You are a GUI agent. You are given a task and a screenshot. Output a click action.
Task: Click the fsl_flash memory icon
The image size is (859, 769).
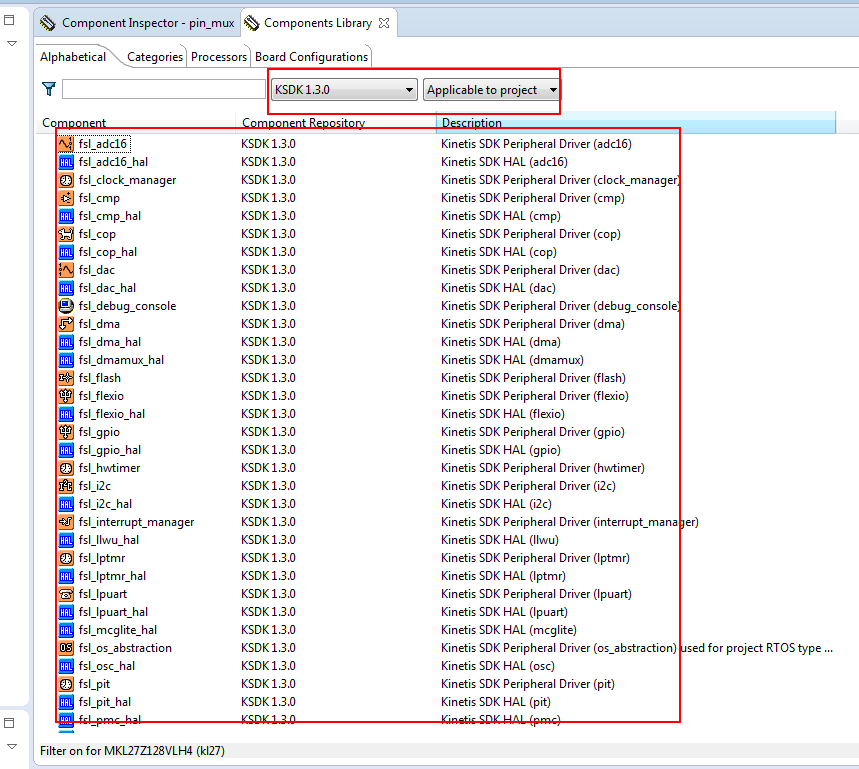point(66,378)
